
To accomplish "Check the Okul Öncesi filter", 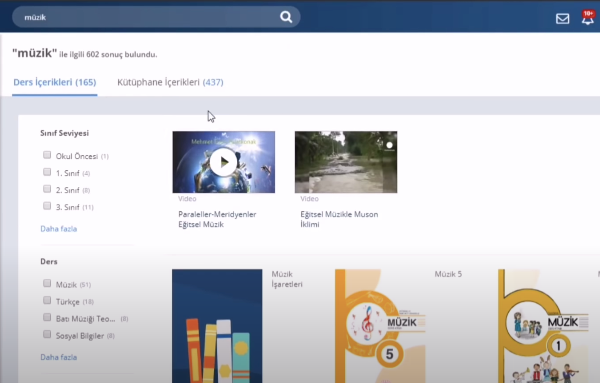I will point(47,155).
